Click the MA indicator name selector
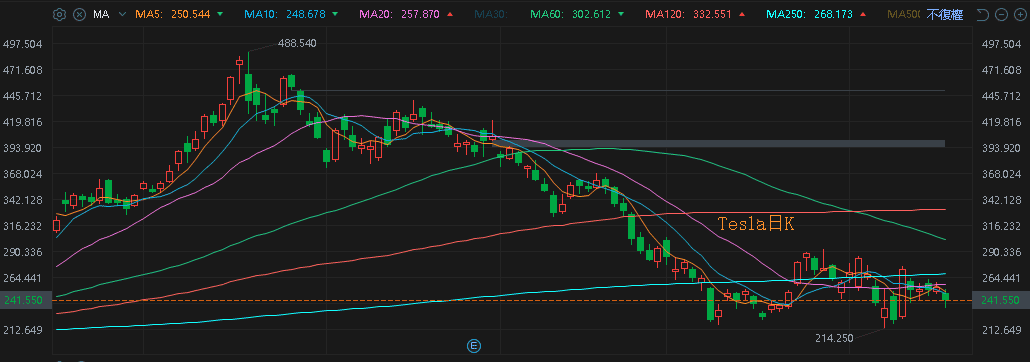The height and width of the screenshot is (362, 1030). (x=101, y=14)
